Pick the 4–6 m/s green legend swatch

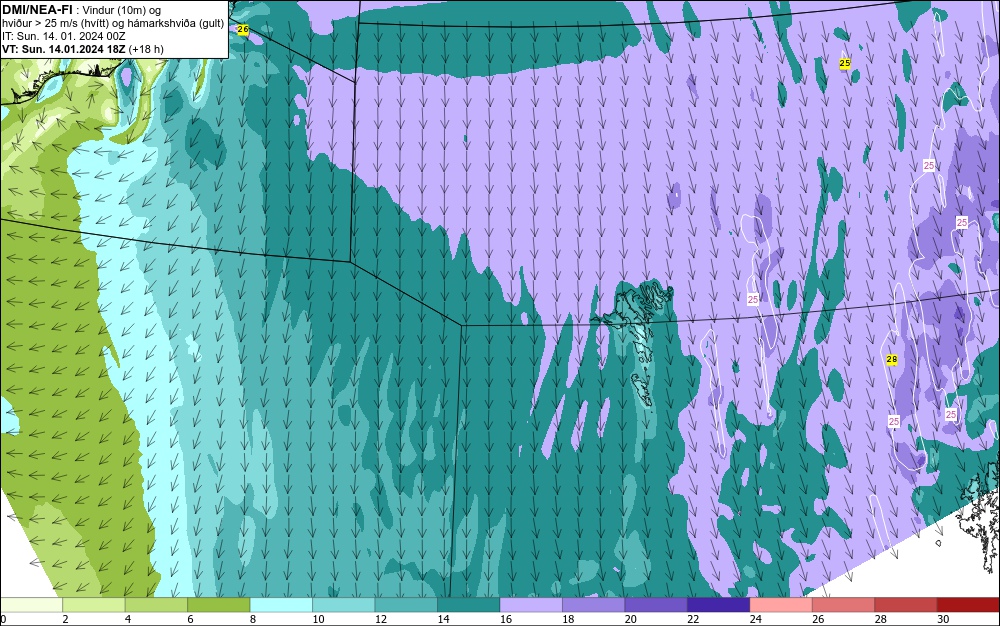click(156, 605)
